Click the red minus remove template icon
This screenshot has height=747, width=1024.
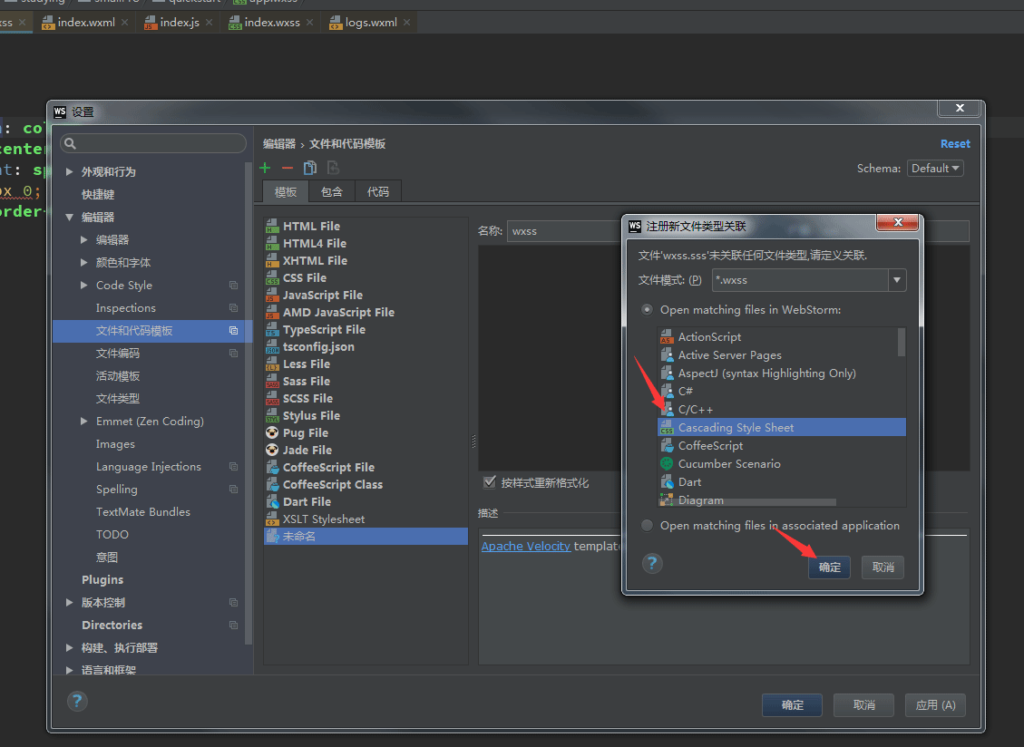[x=287, y=168]
